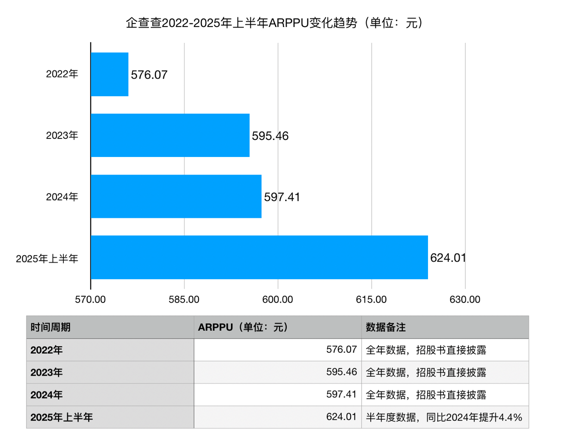Screen dimensions: 563x442
Task: Select the 2025年上半年 row header in table
Action: tap(110, 417)
